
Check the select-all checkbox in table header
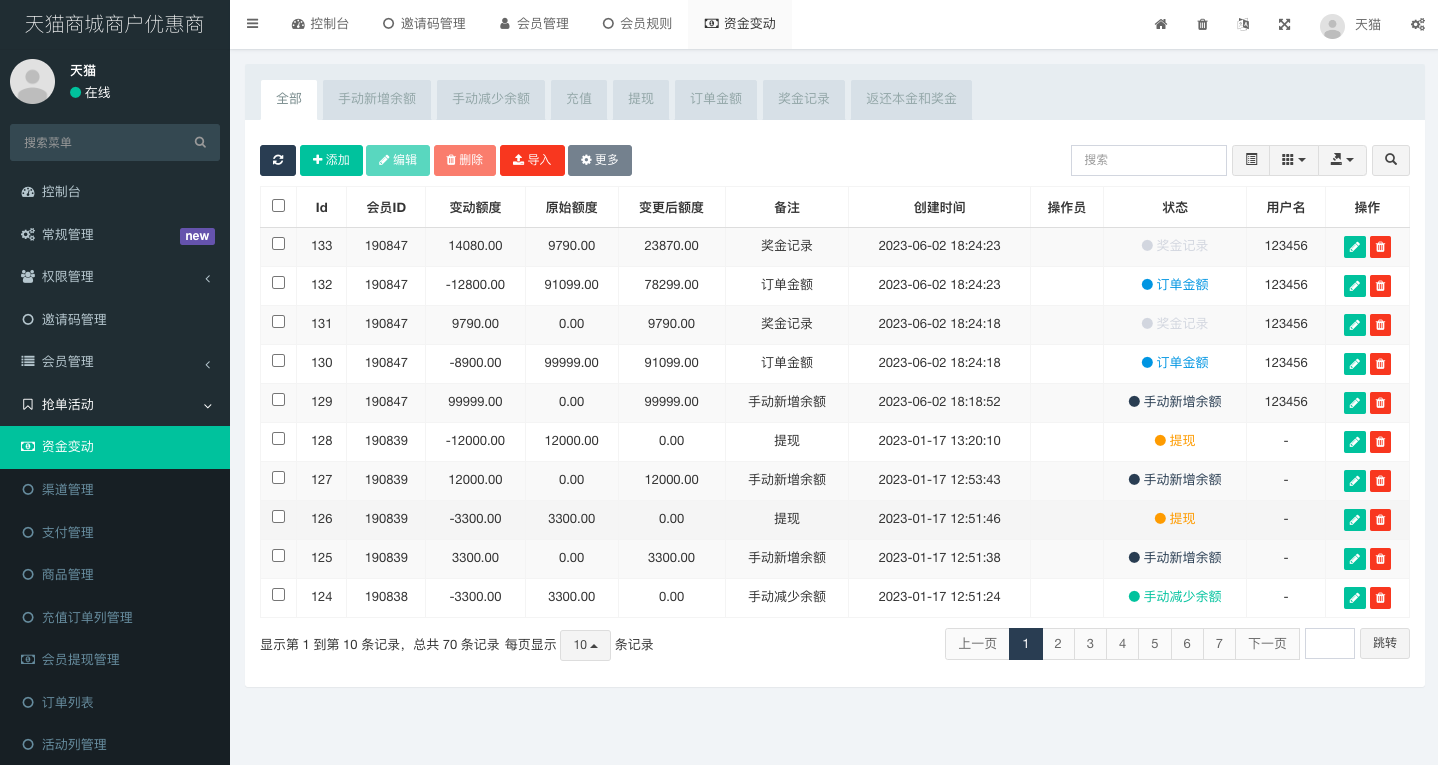pos(278,206)
